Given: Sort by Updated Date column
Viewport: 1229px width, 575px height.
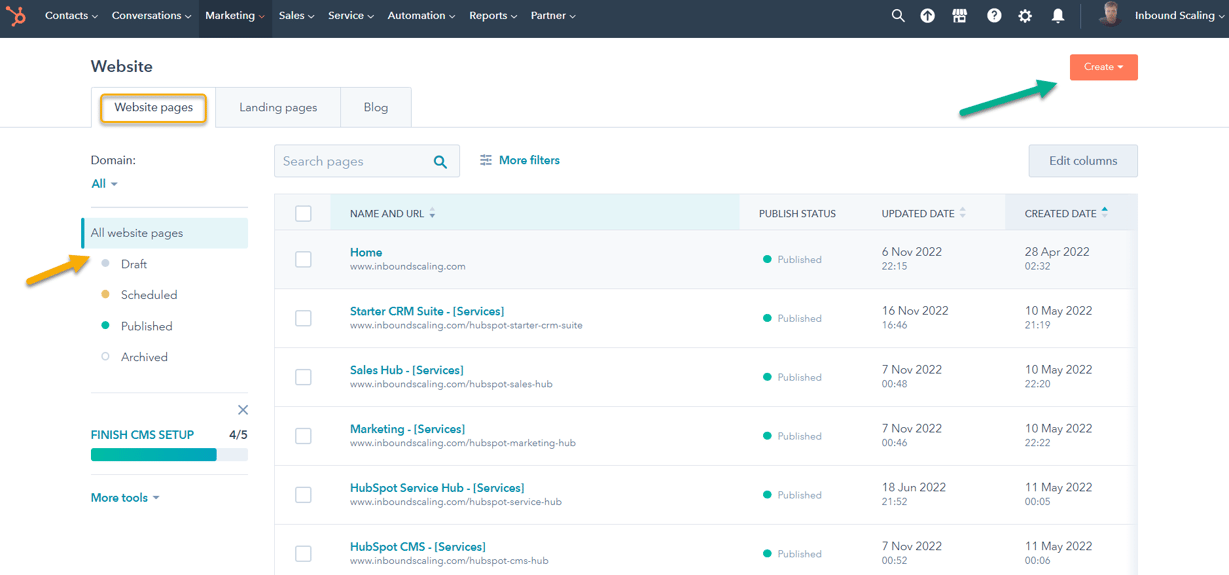Looking at the screenshot, I should (x=924, y=214).
